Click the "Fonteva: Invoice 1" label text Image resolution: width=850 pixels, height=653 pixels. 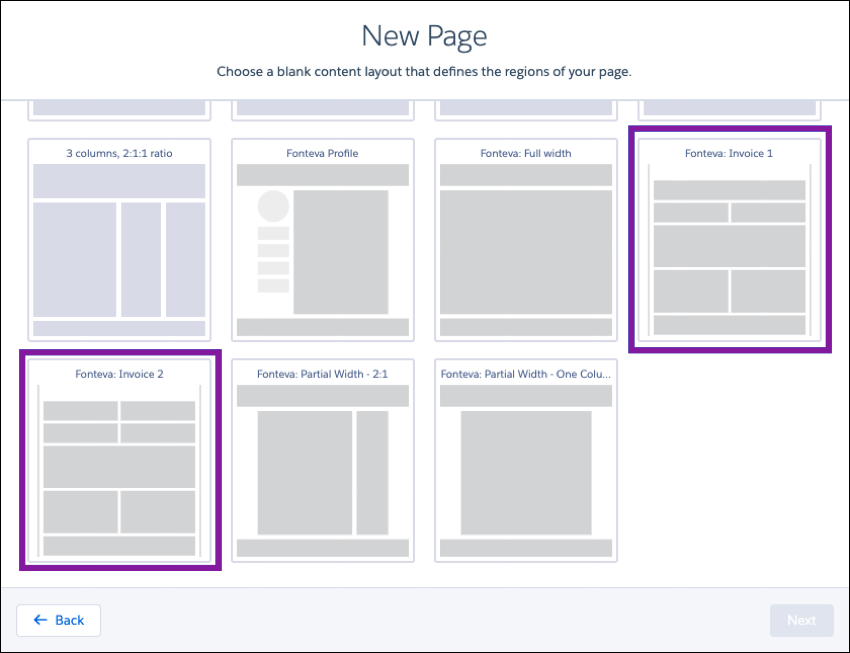click(729, 153)
